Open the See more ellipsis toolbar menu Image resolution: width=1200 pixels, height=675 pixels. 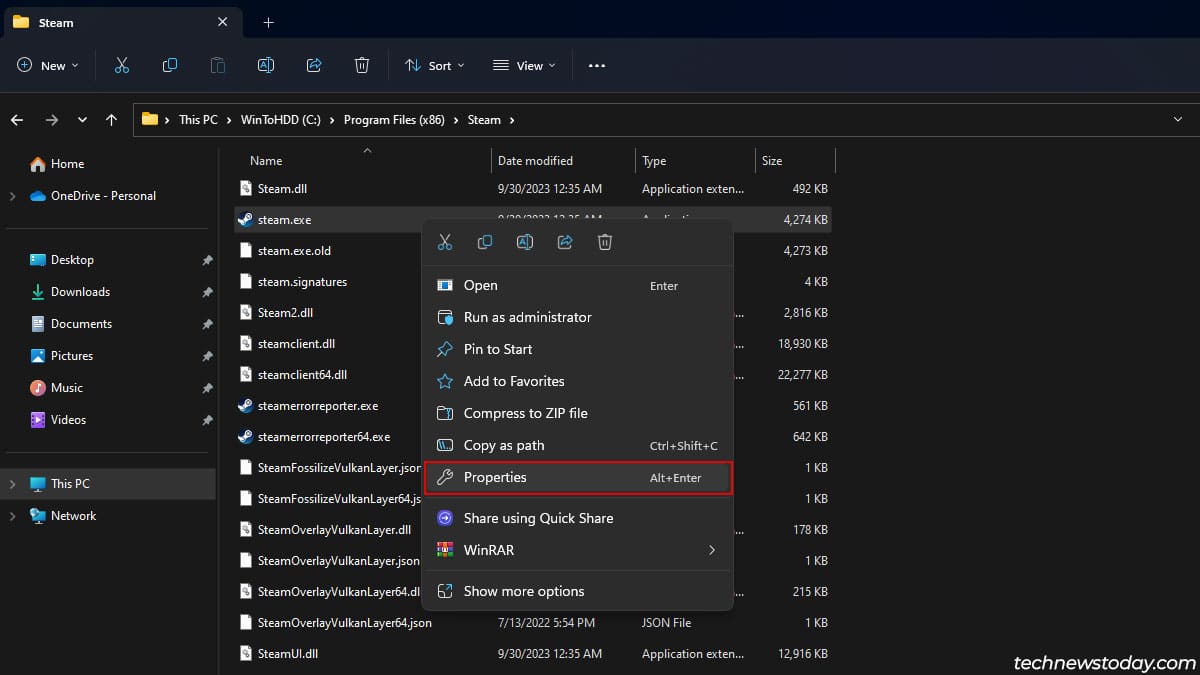(597, 65)
